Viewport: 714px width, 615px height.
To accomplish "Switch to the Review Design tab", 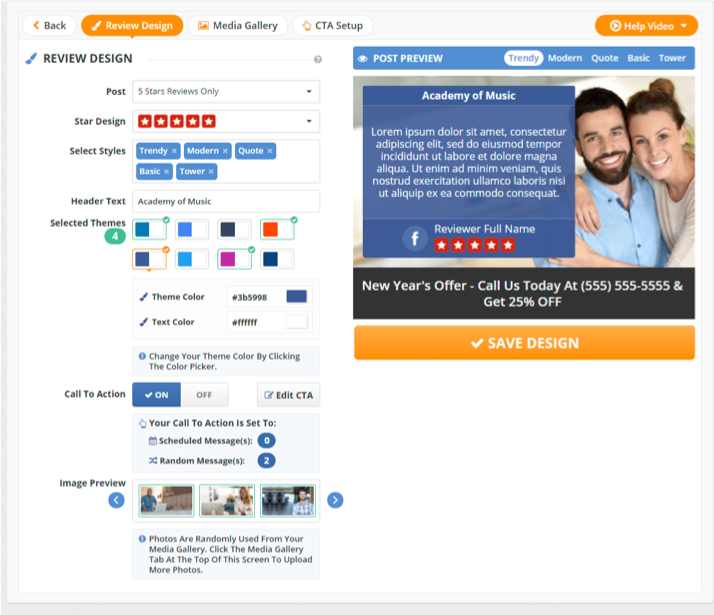I will tap(132, 25).
